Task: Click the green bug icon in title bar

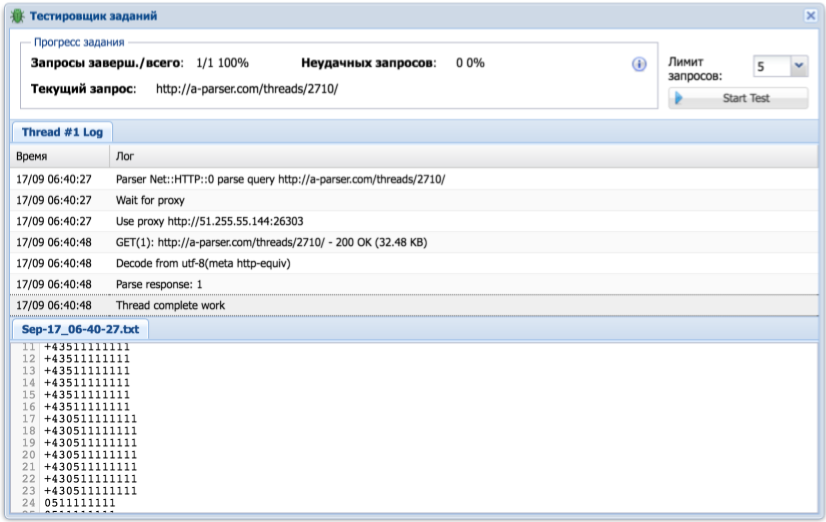Action: point(17,16)
